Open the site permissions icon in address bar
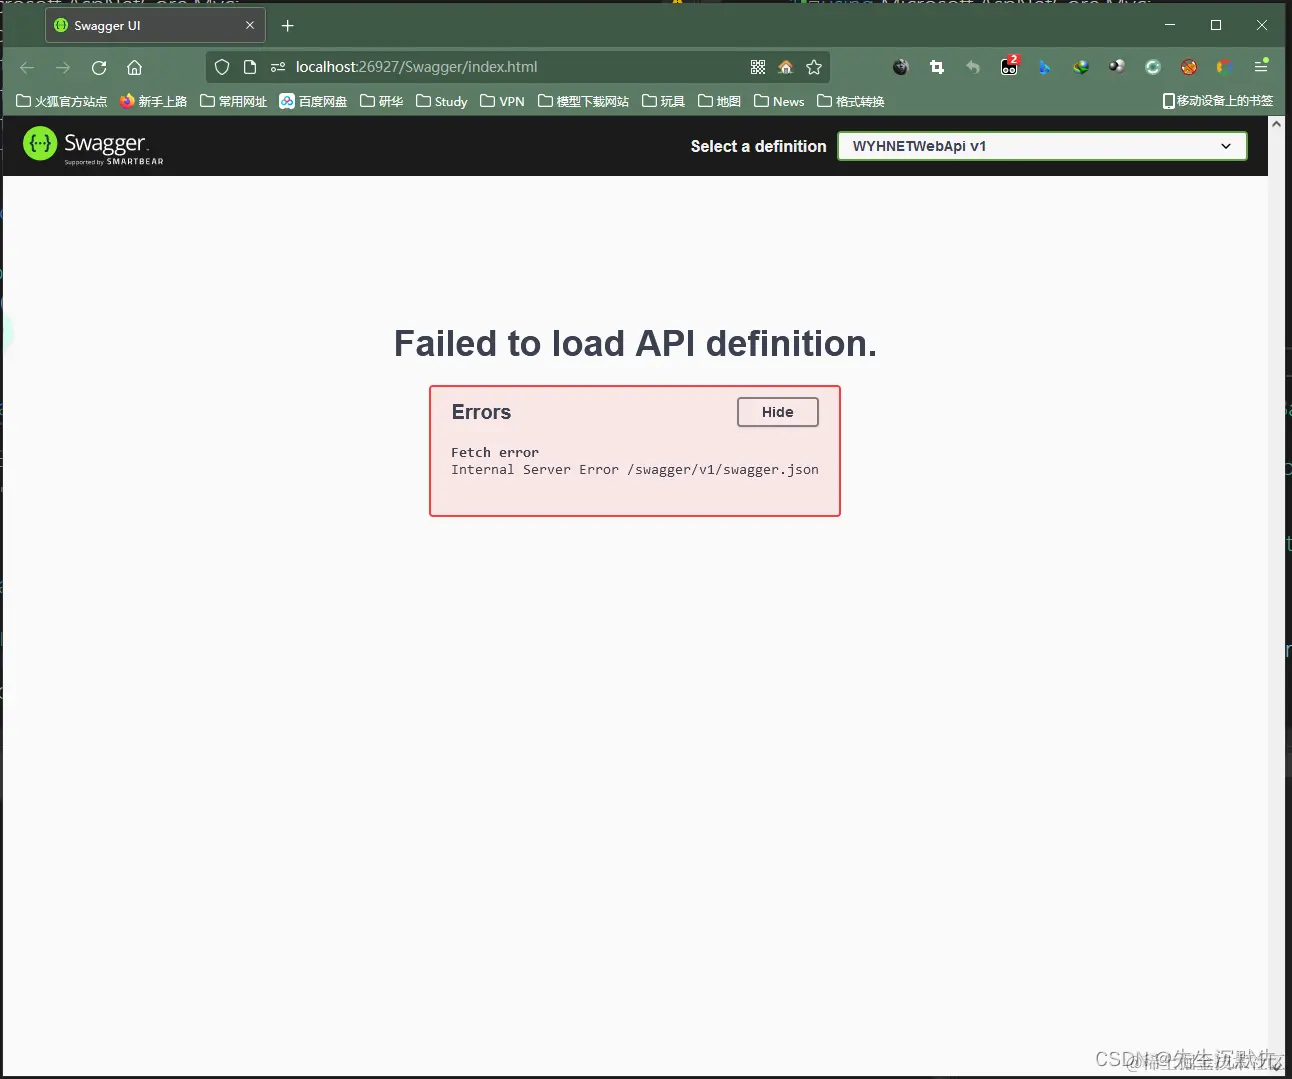Image resolution: width=1292 pixels, height=1079 pixels. click(x=278, y=67)
